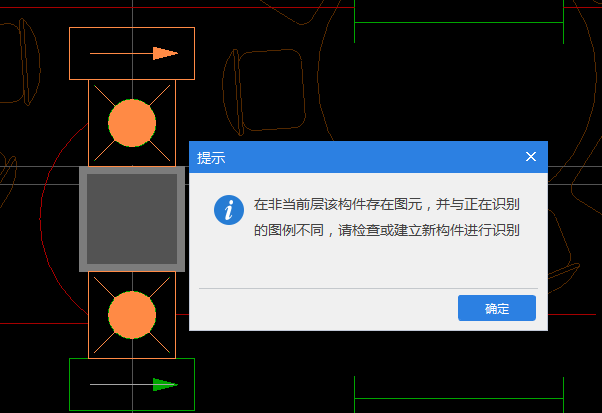Select the green dimension line at top right

[x=459, y=23]
